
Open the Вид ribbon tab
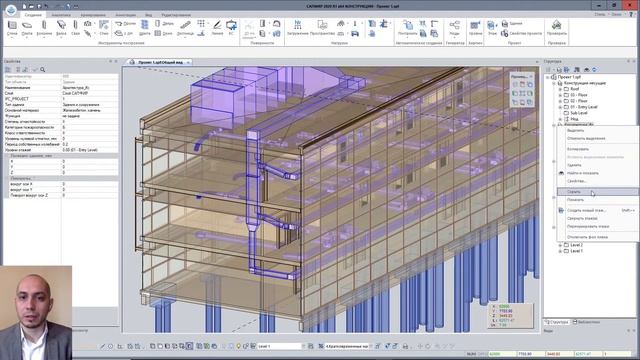[149, 15]
